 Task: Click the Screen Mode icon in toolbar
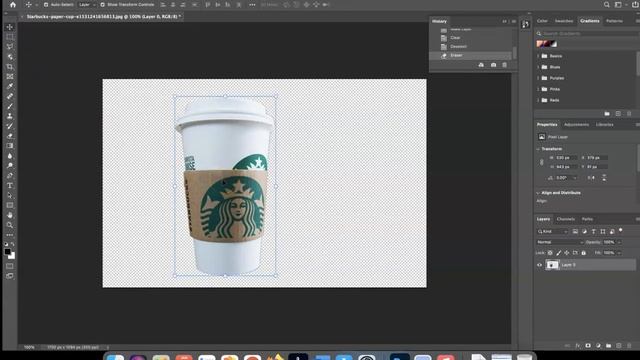point(10,276)
